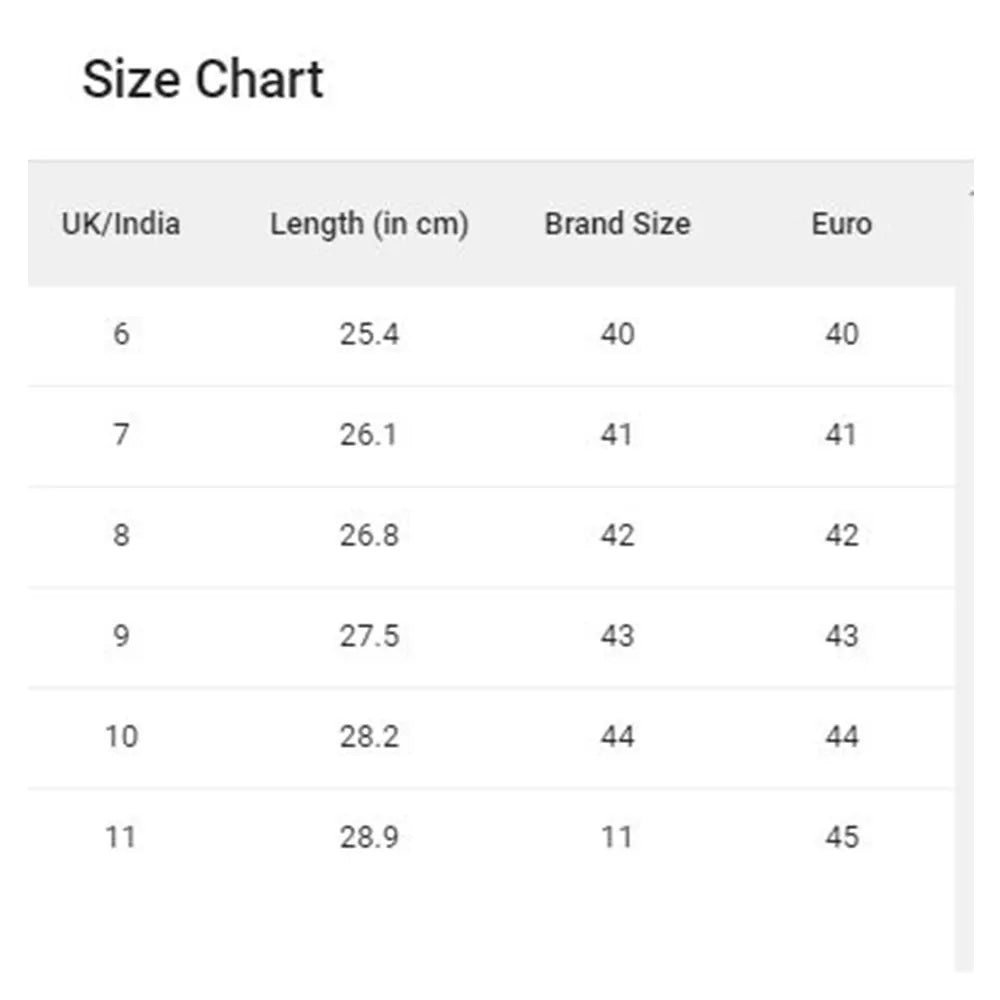
Task: Select the 27.5 length value
Action: pos(369,636)
